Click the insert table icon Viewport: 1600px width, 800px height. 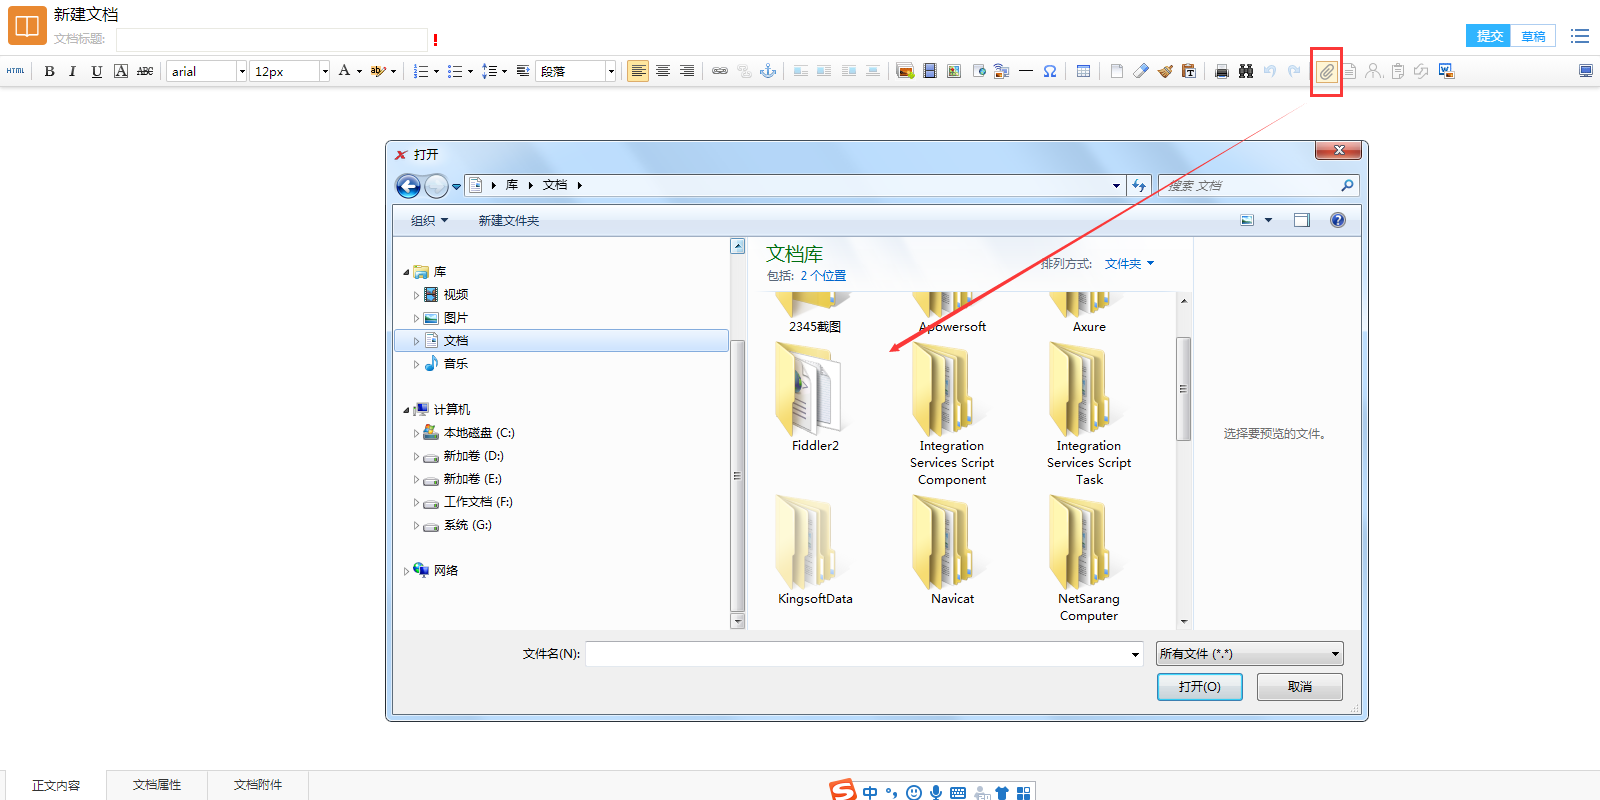pyautogui.click(x=1083, y=71)
